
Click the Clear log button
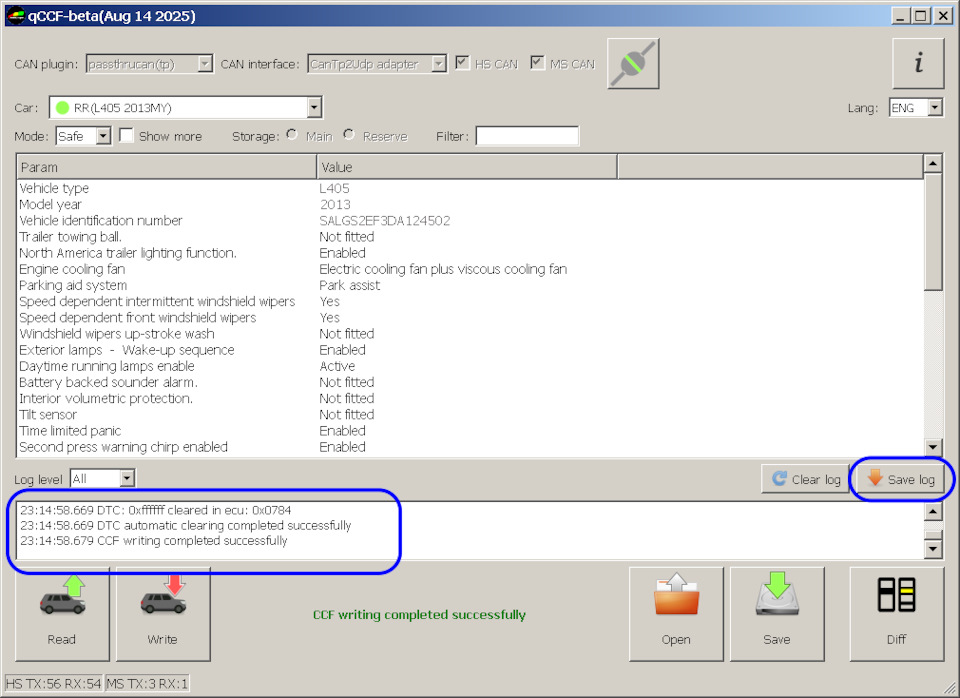coord(805,479)
